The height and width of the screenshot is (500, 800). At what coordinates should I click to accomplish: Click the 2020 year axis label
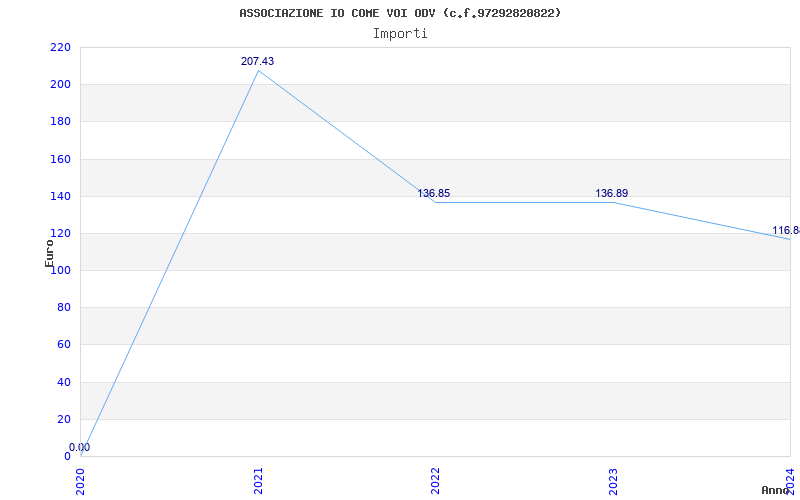pos(80,481)
